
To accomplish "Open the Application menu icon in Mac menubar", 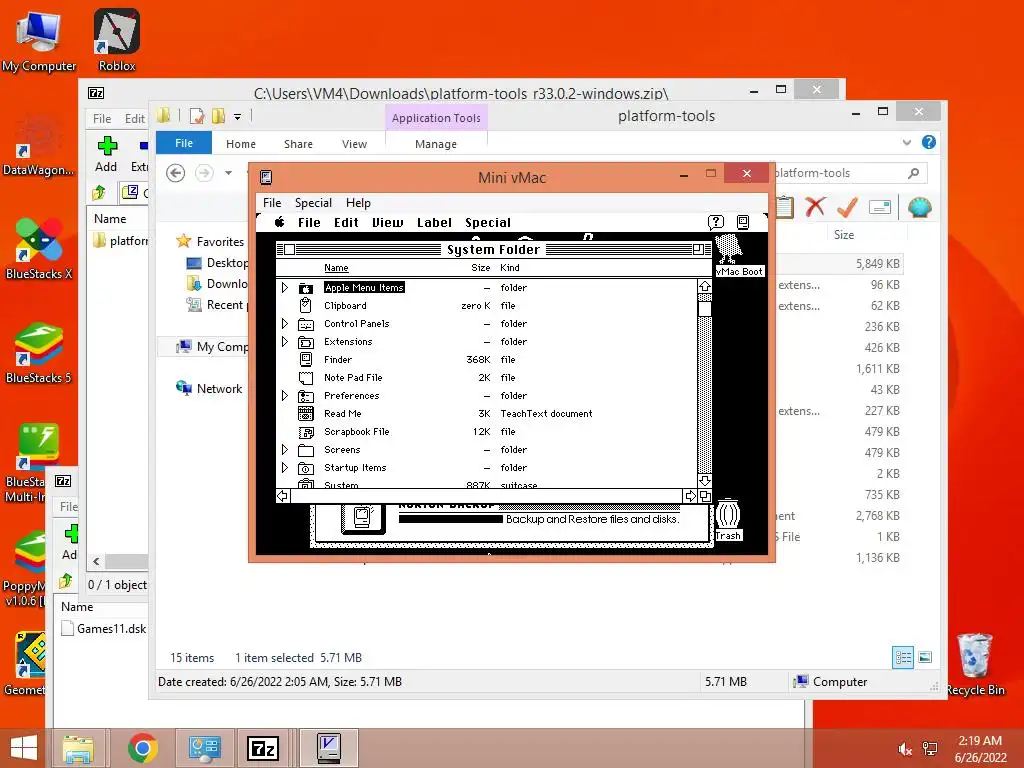I will click(743, 222).
